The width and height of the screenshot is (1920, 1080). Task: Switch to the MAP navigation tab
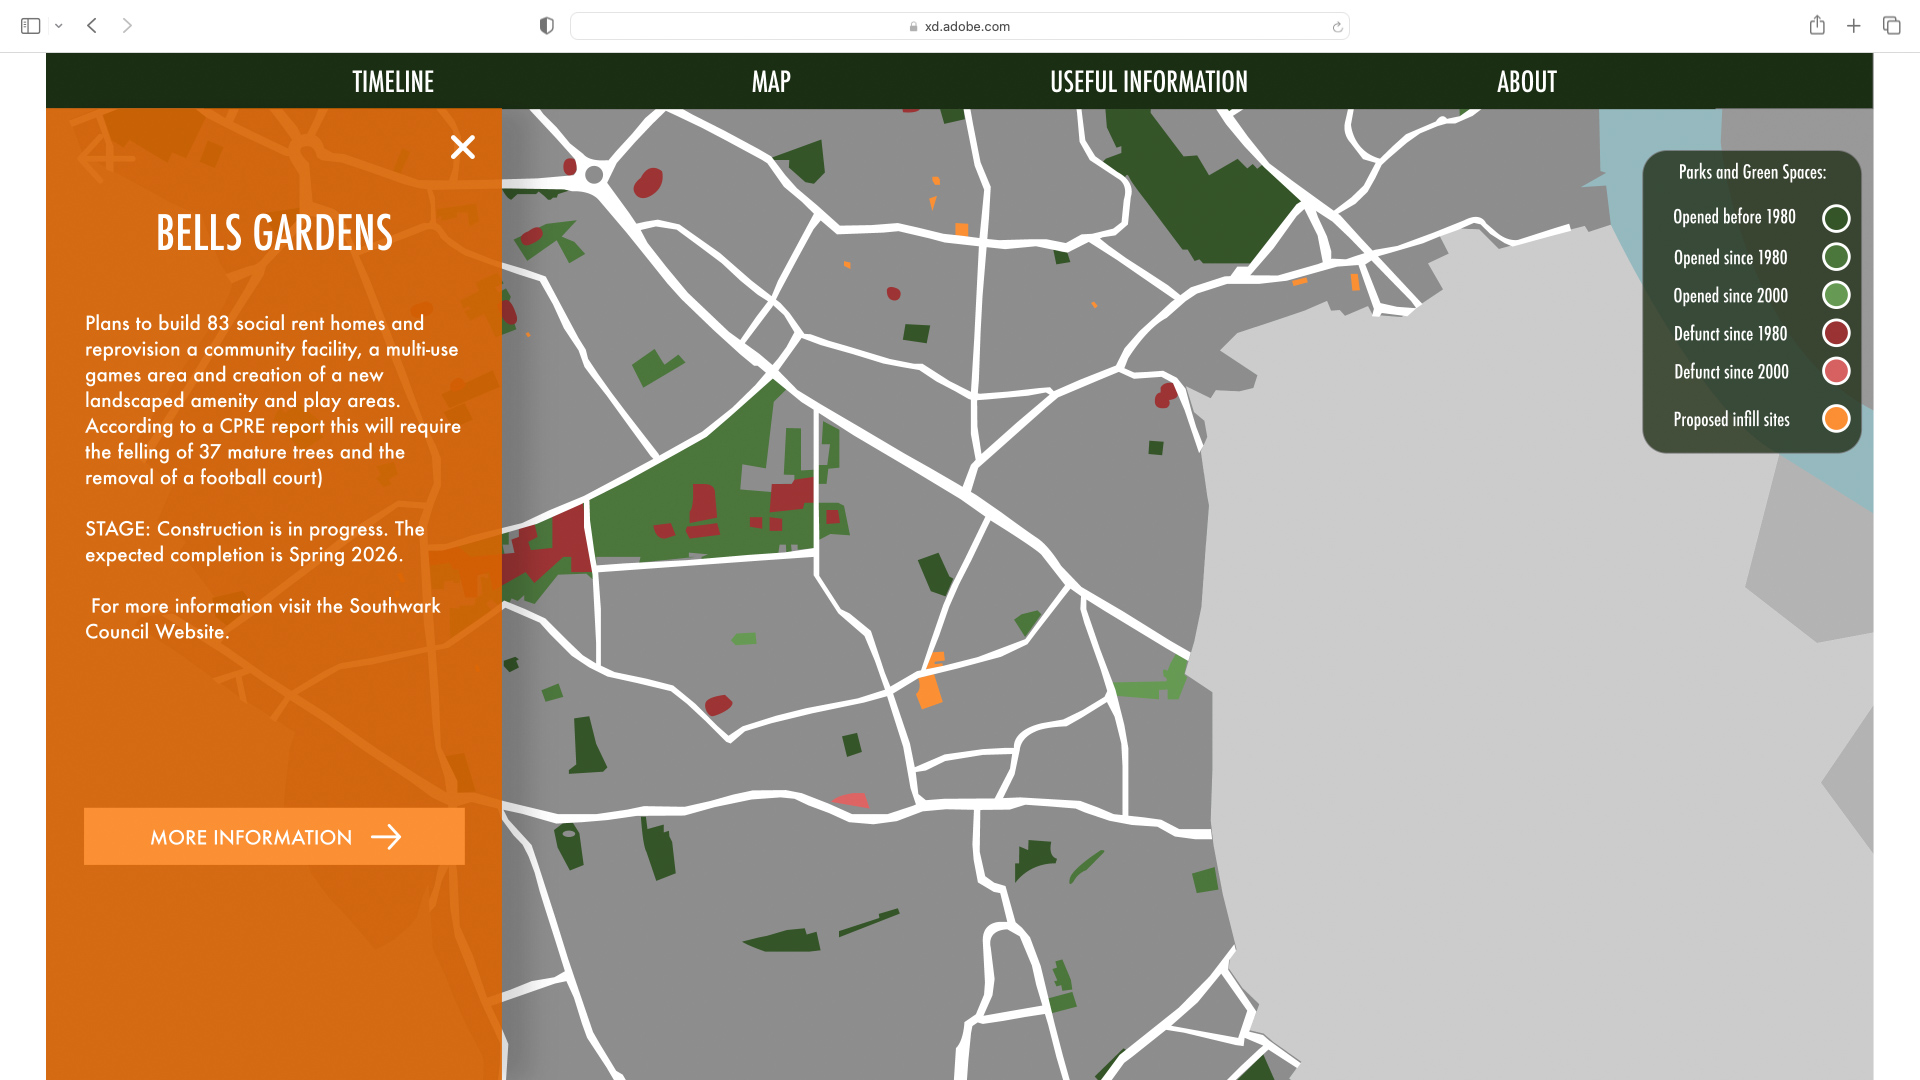pos(771,82)
